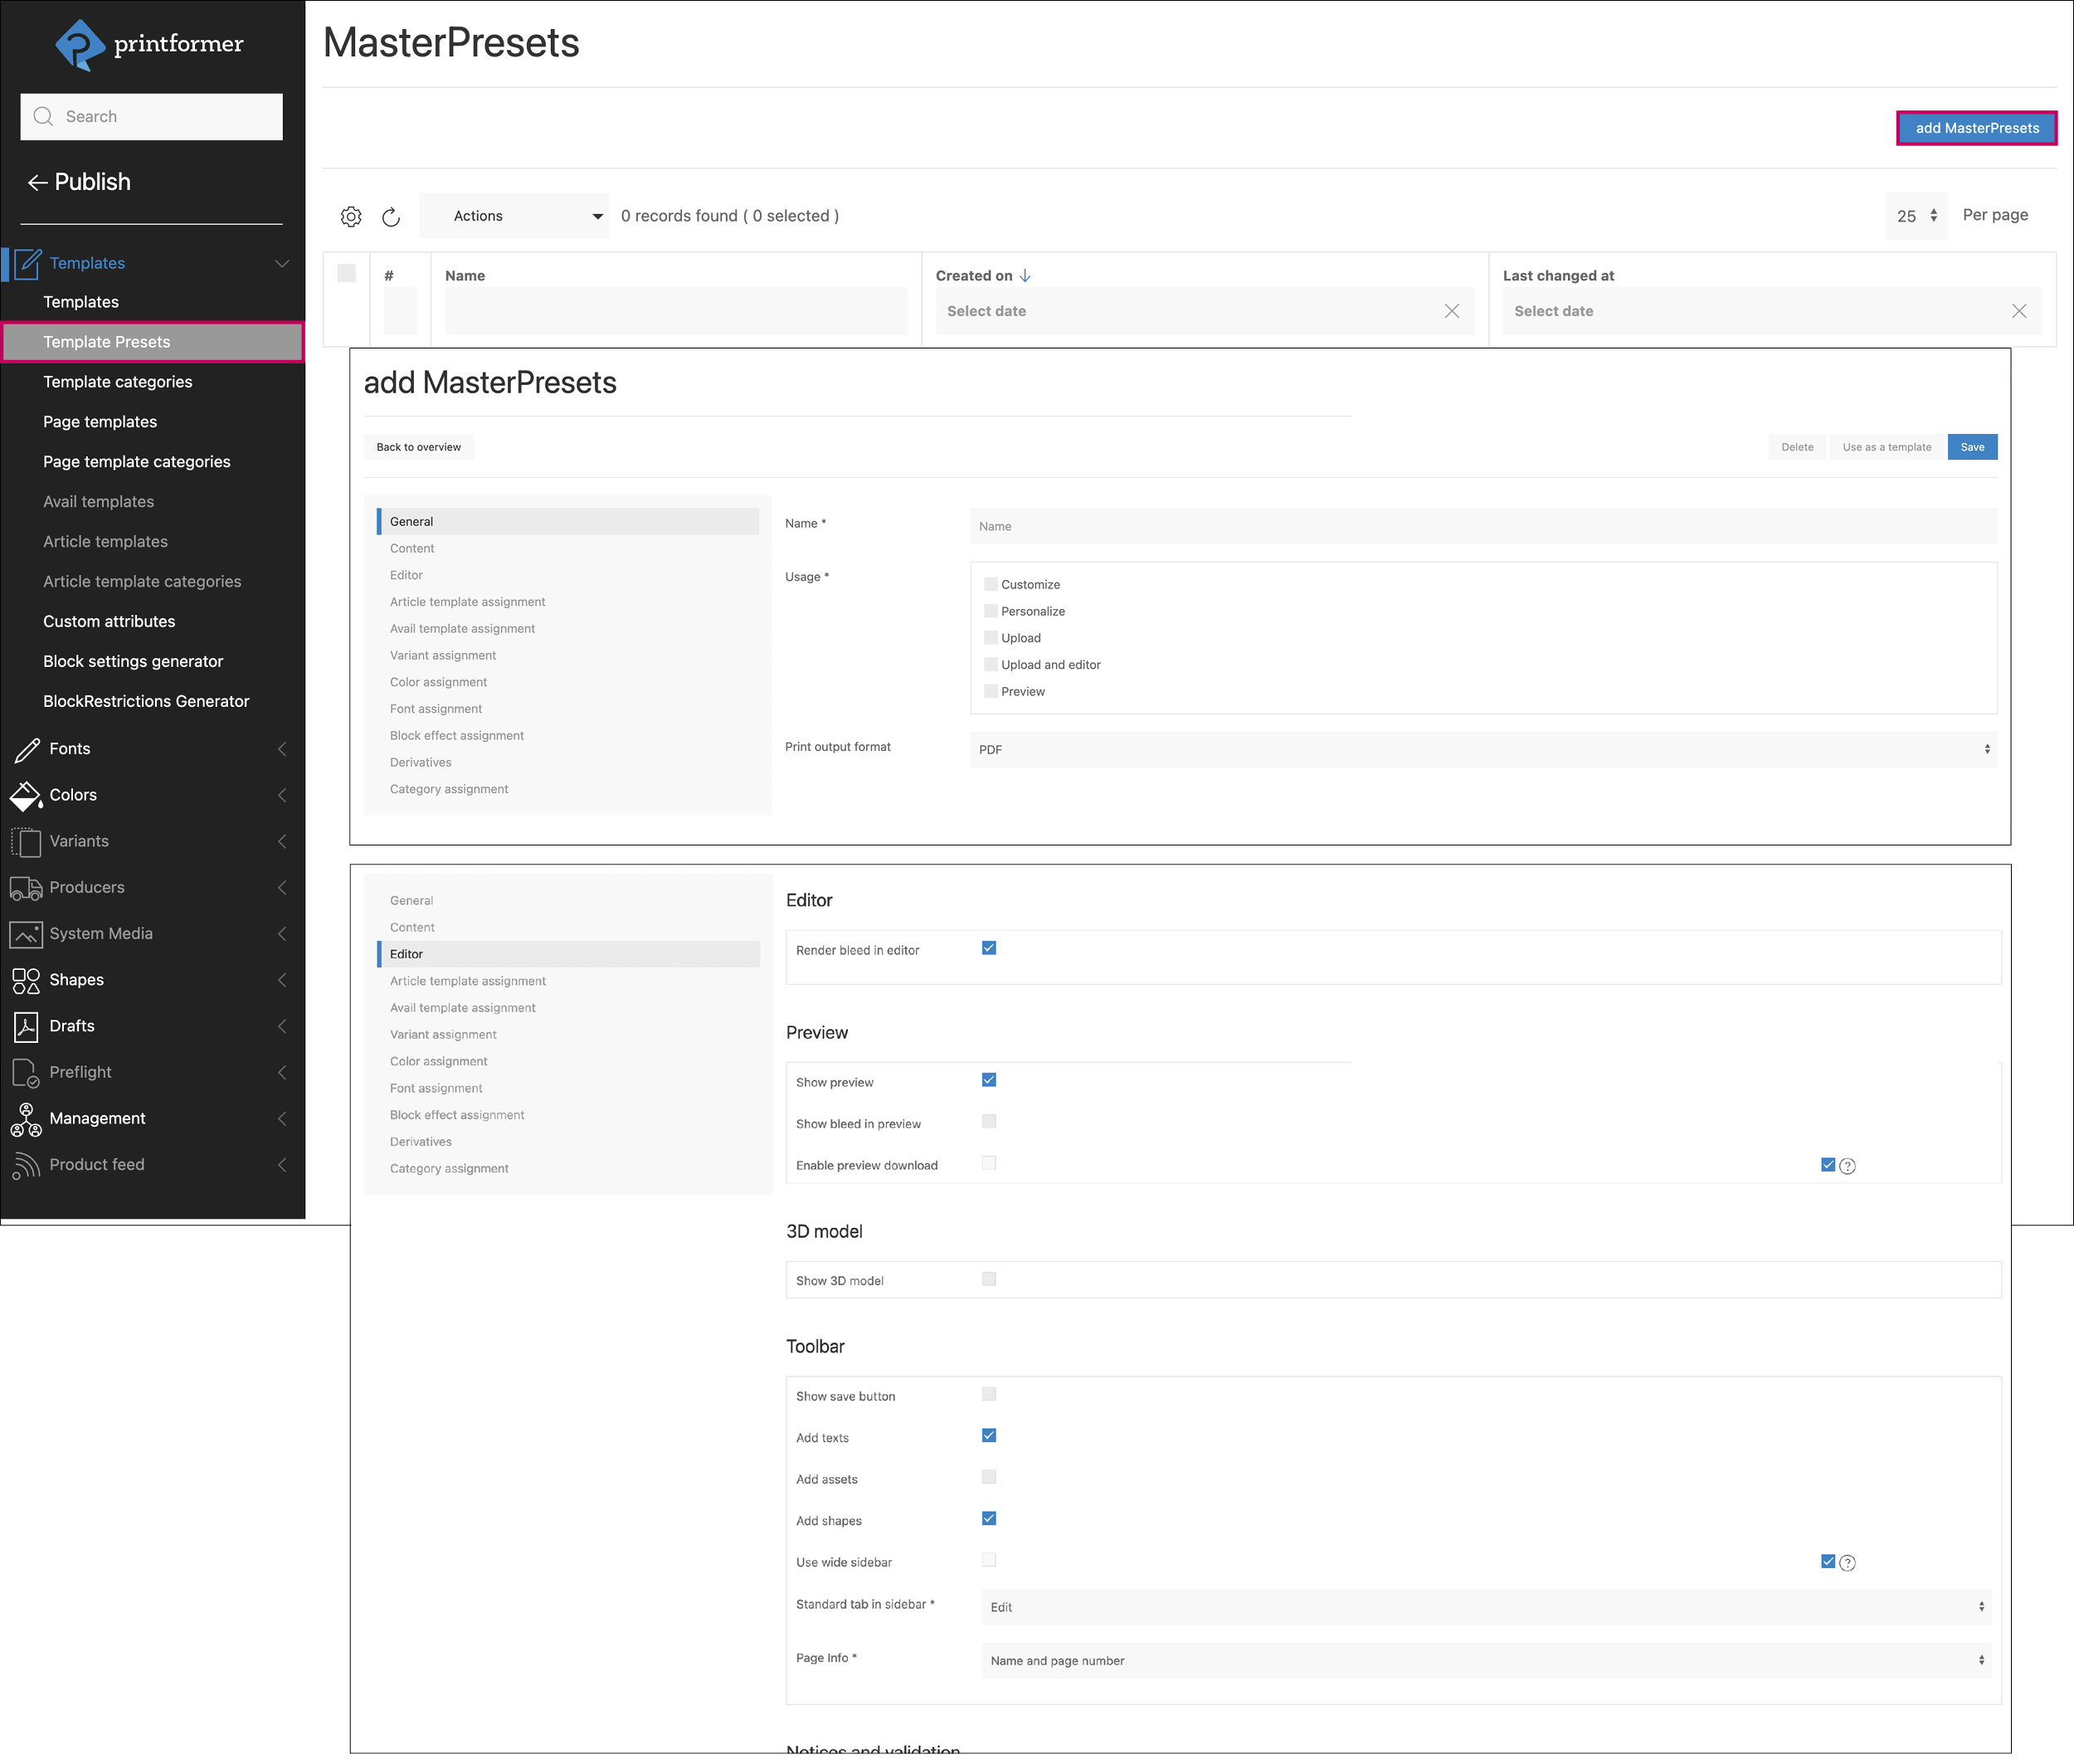The height and width of the screenshot is (1764, 2074).
Task: Click the refresh icon above the records table
Action: coord(391,216)
